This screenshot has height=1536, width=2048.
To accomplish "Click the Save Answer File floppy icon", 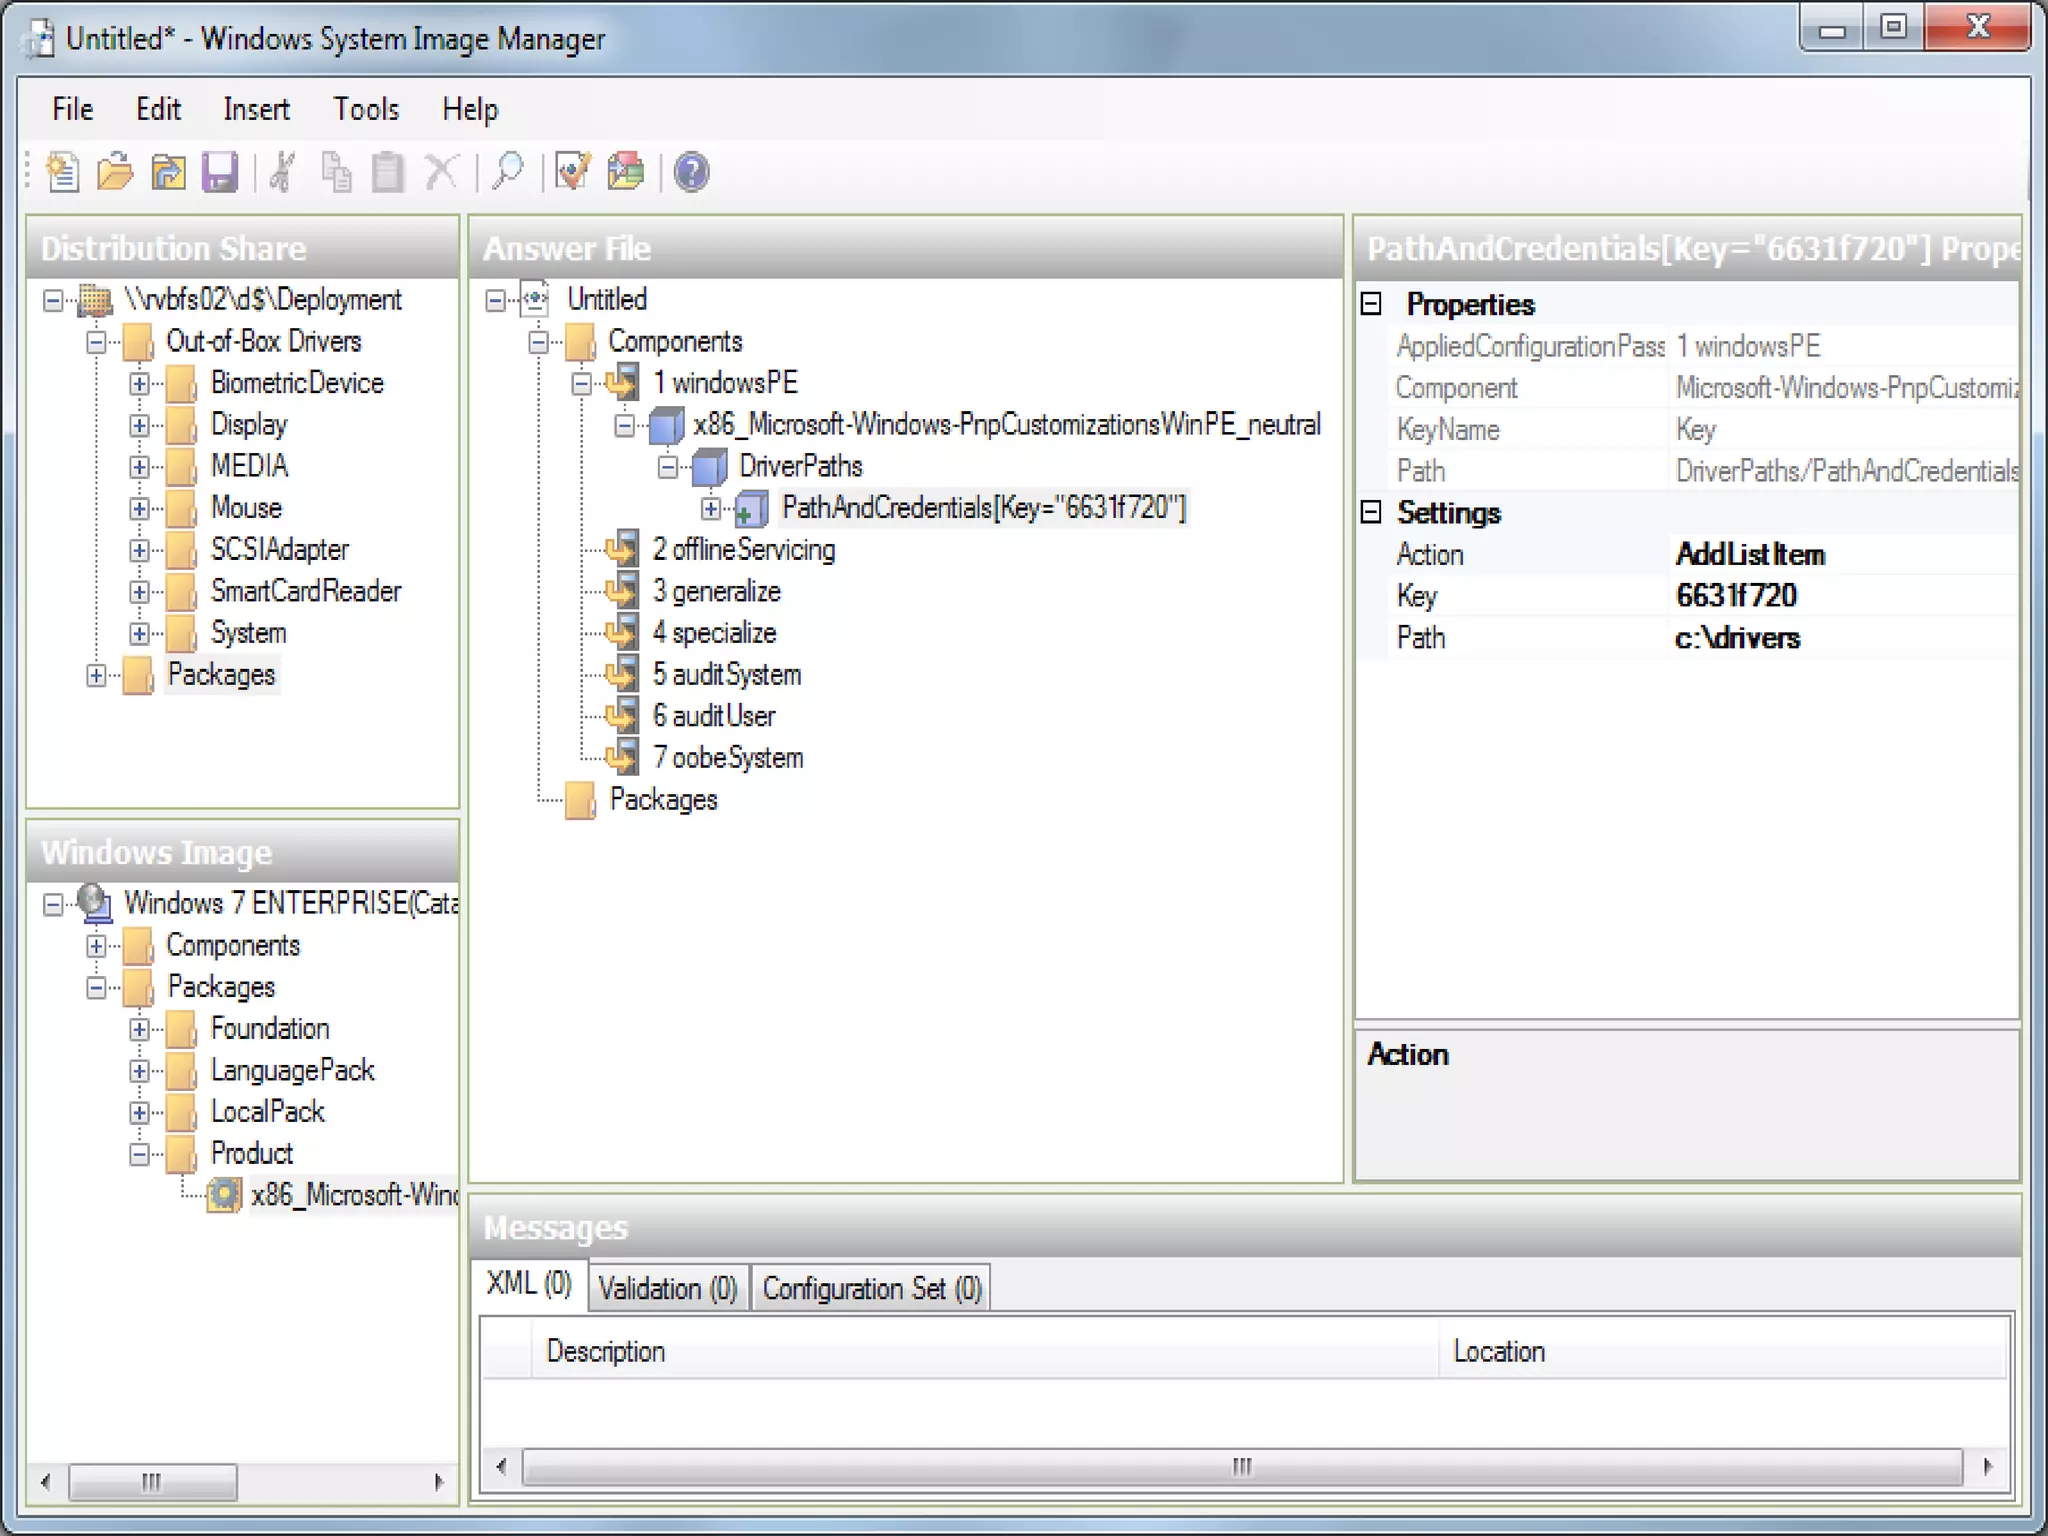I will (x=220, y=172).
